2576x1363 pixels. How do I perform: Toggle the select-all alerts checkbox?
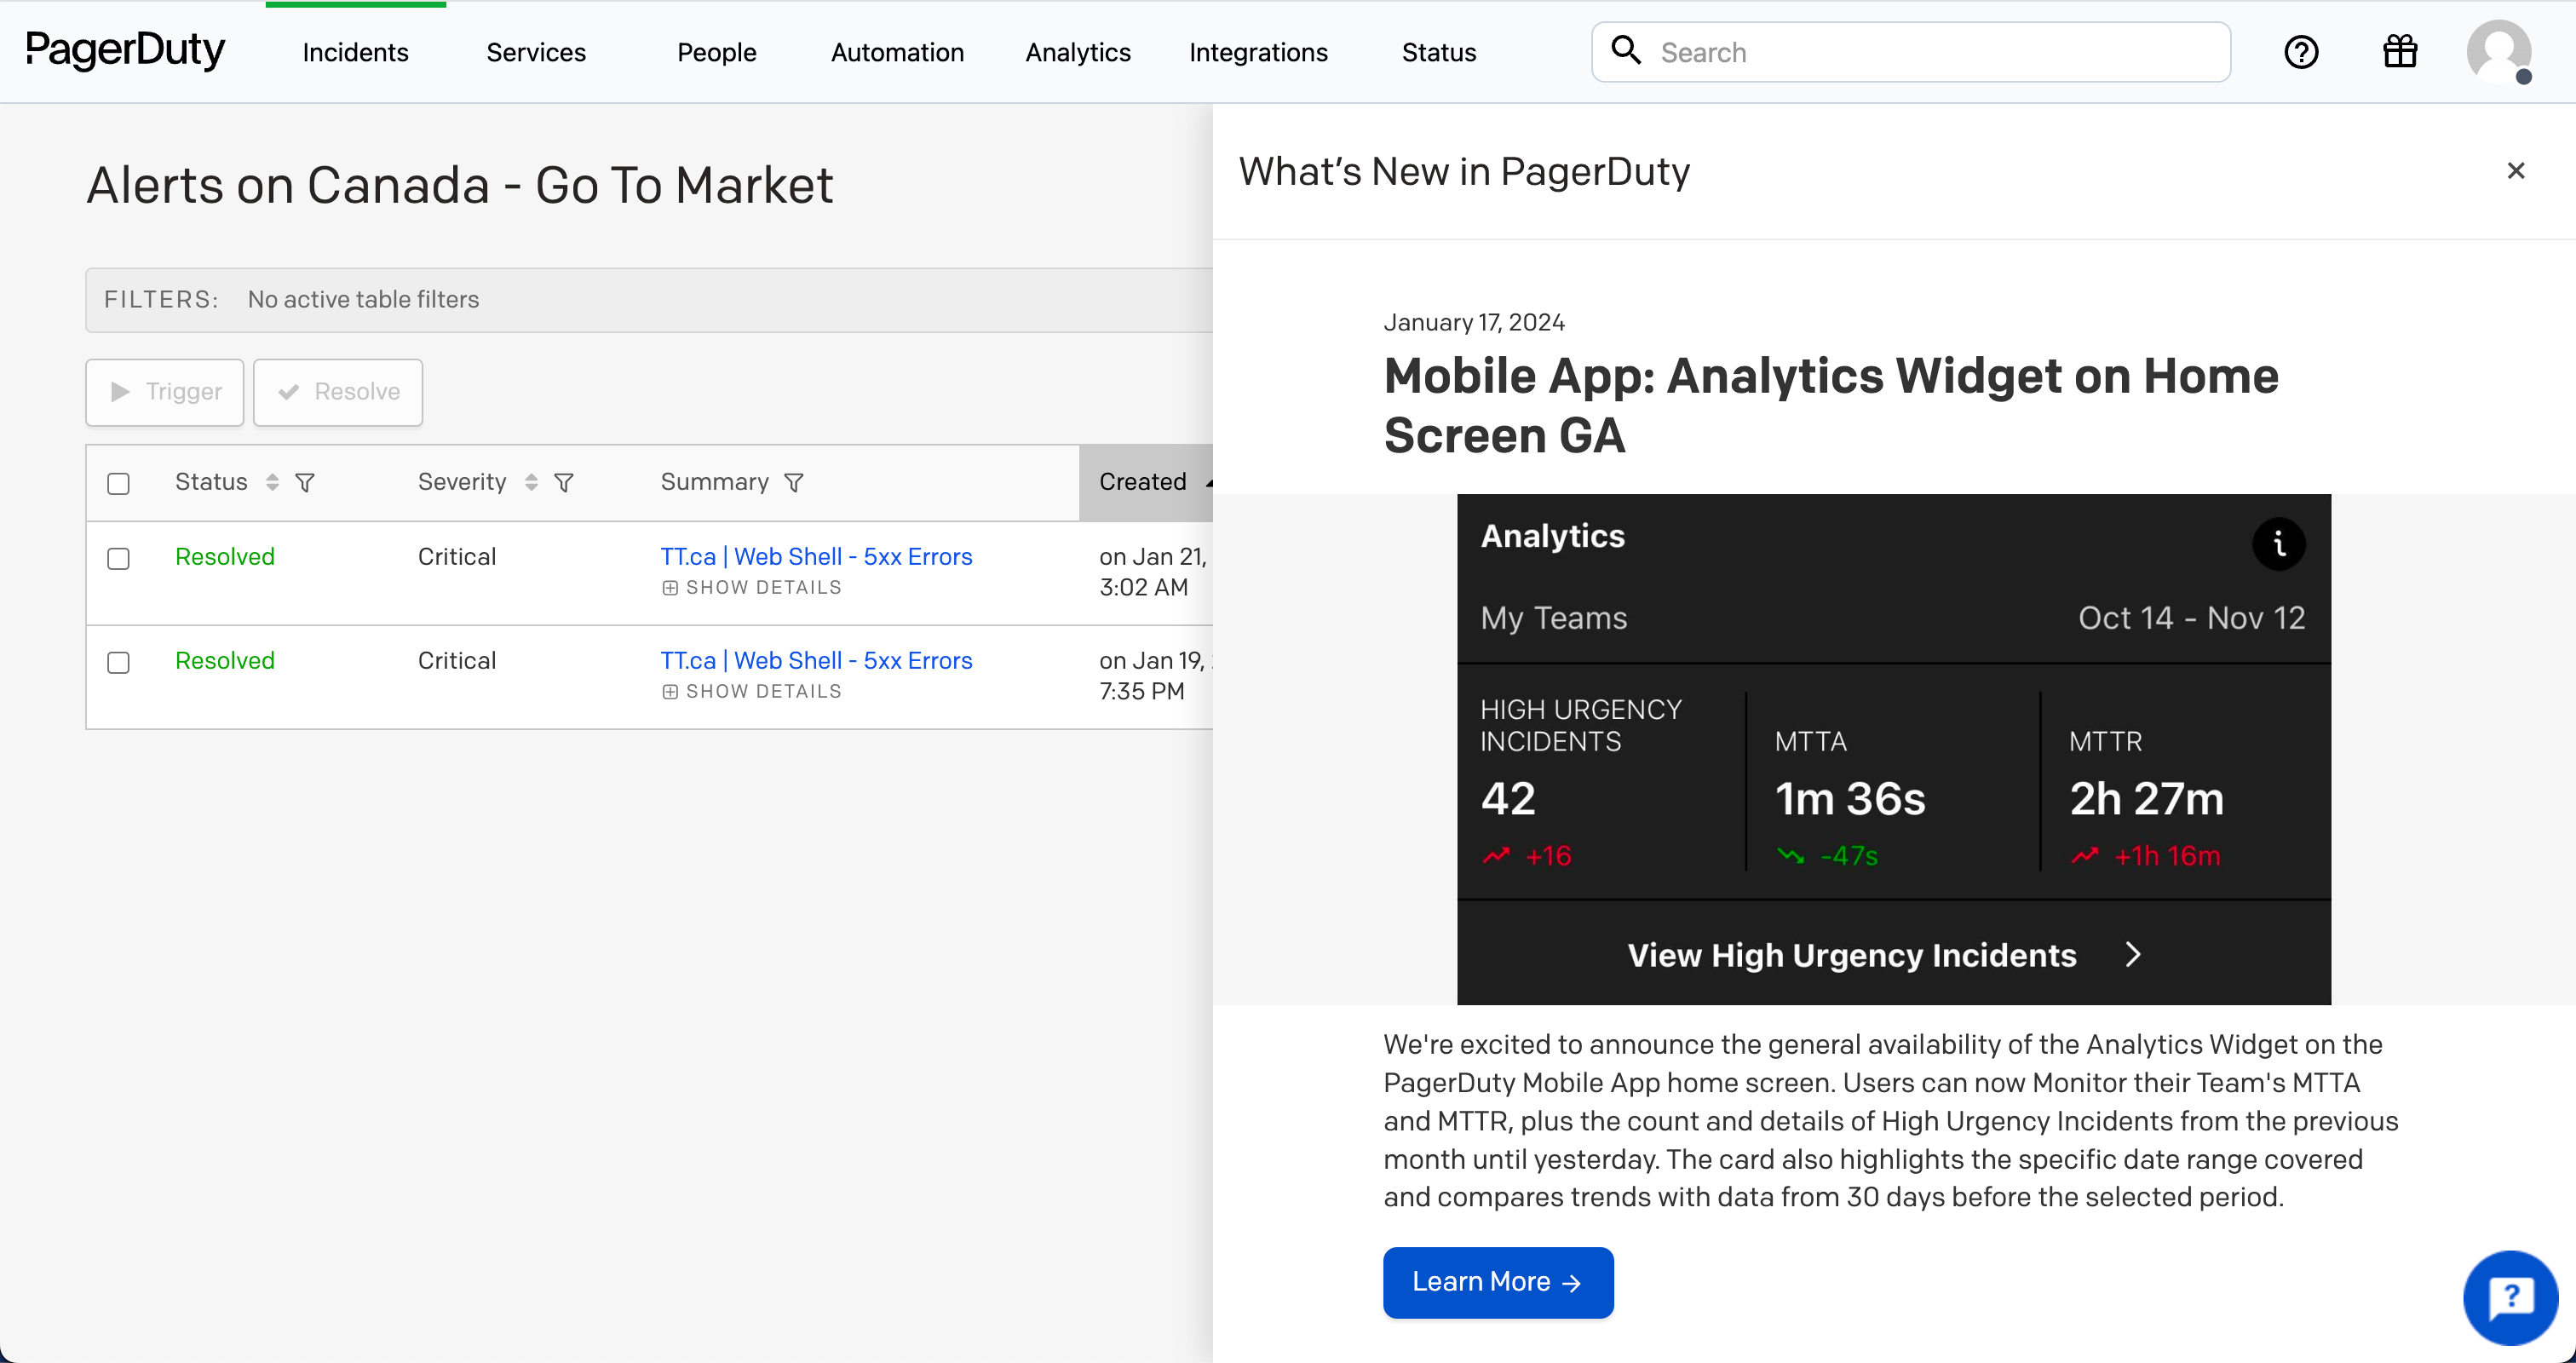click(119, 484)
